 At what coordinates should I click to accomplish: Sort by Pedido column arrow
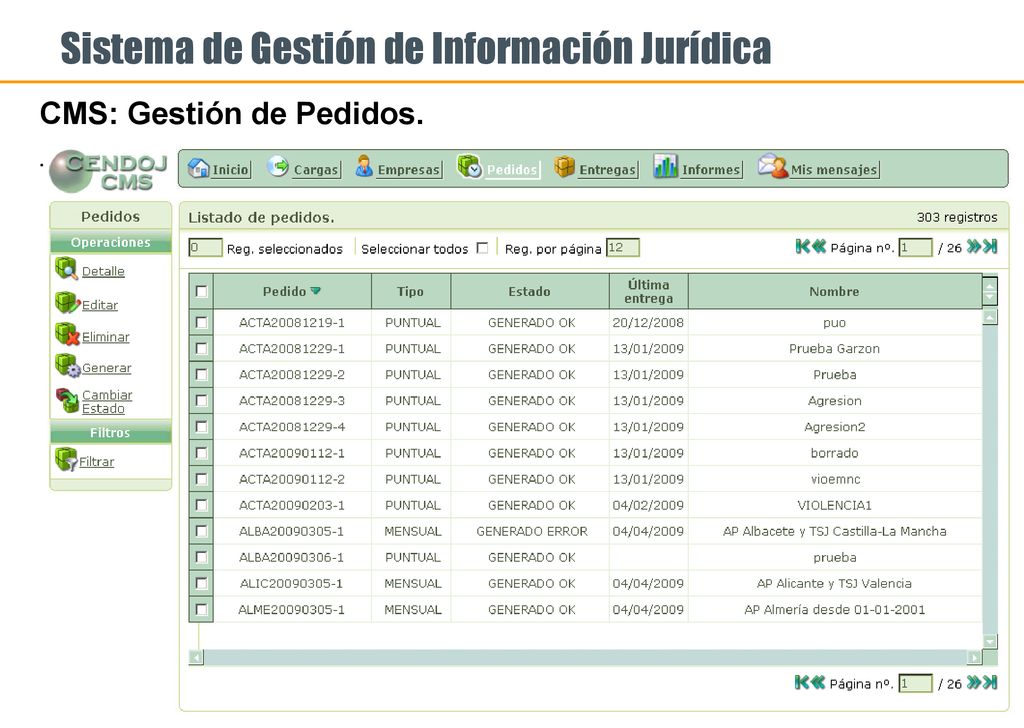(315, 291)
